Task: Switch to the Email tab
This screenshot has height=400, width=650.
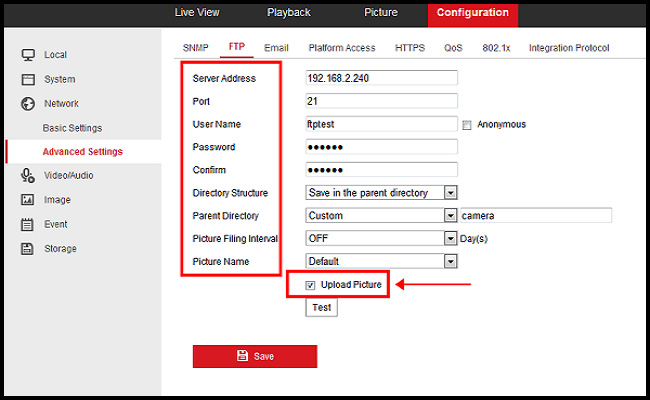Action: 275,47
